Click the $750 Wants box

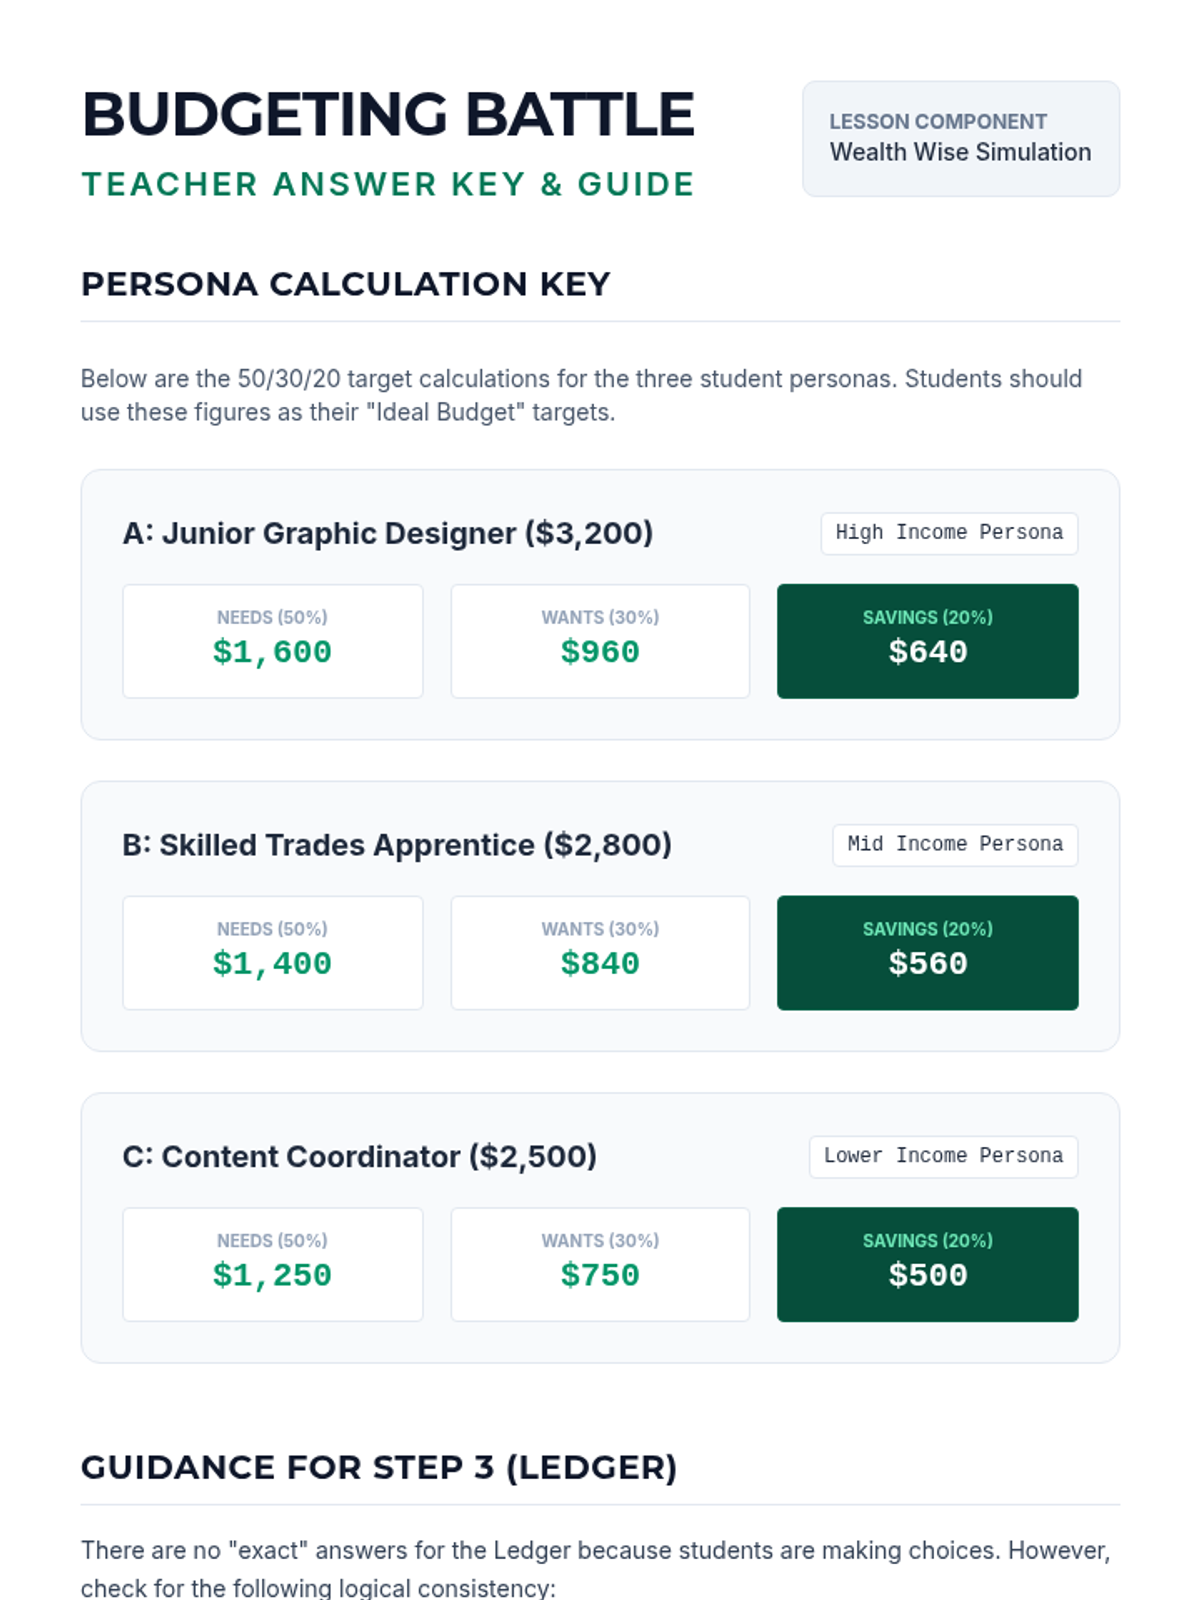point(600,1265)
